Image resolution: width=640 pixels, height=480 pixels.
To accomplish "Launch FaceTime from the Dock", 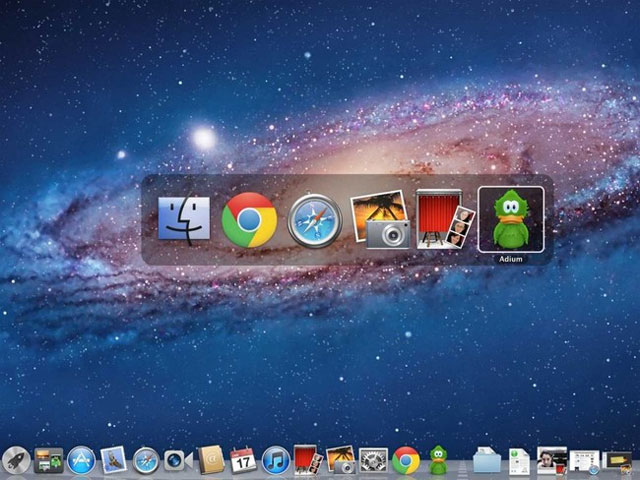I will (x=178, y=460).
